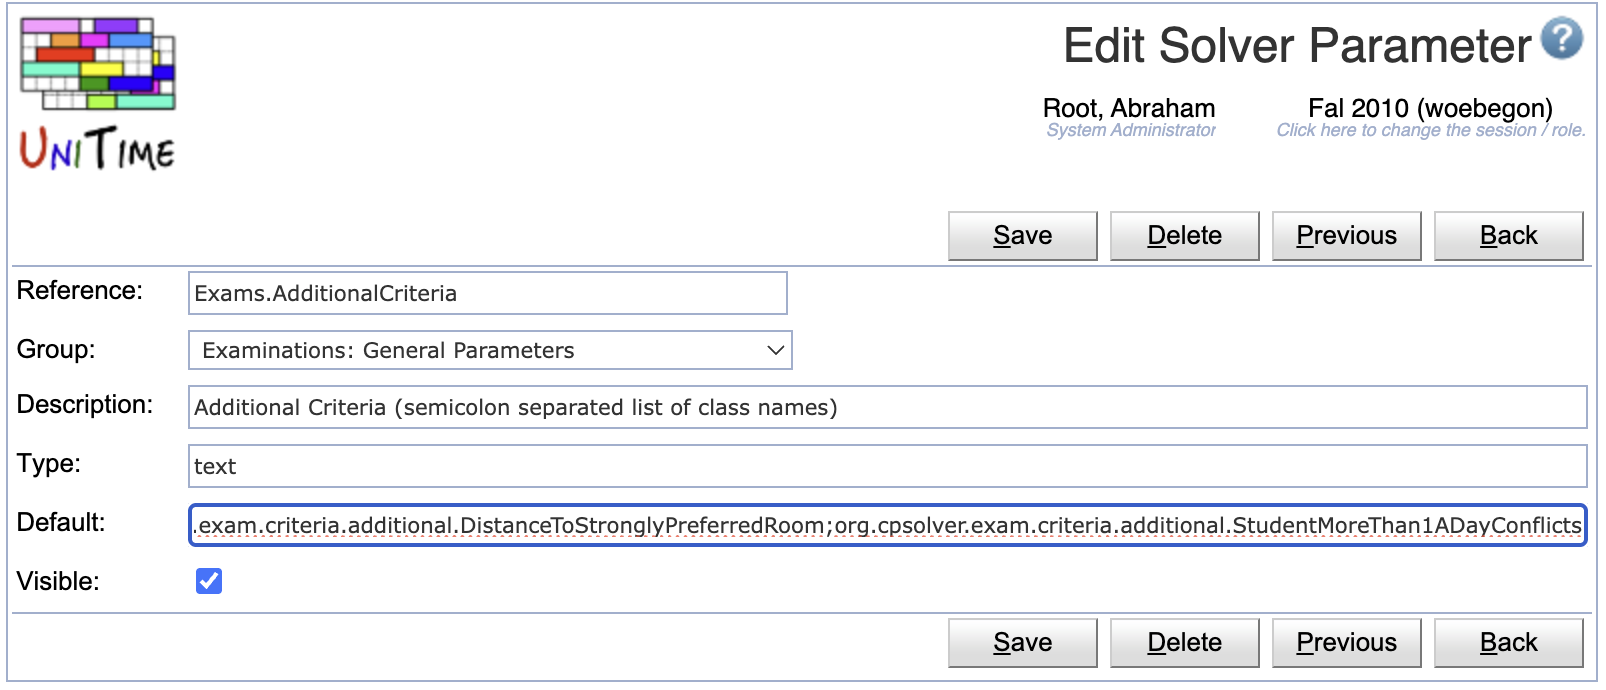Go to Previous using bottom button
The width and height of the screenshot is (1606, 690).
point(1346,643)
